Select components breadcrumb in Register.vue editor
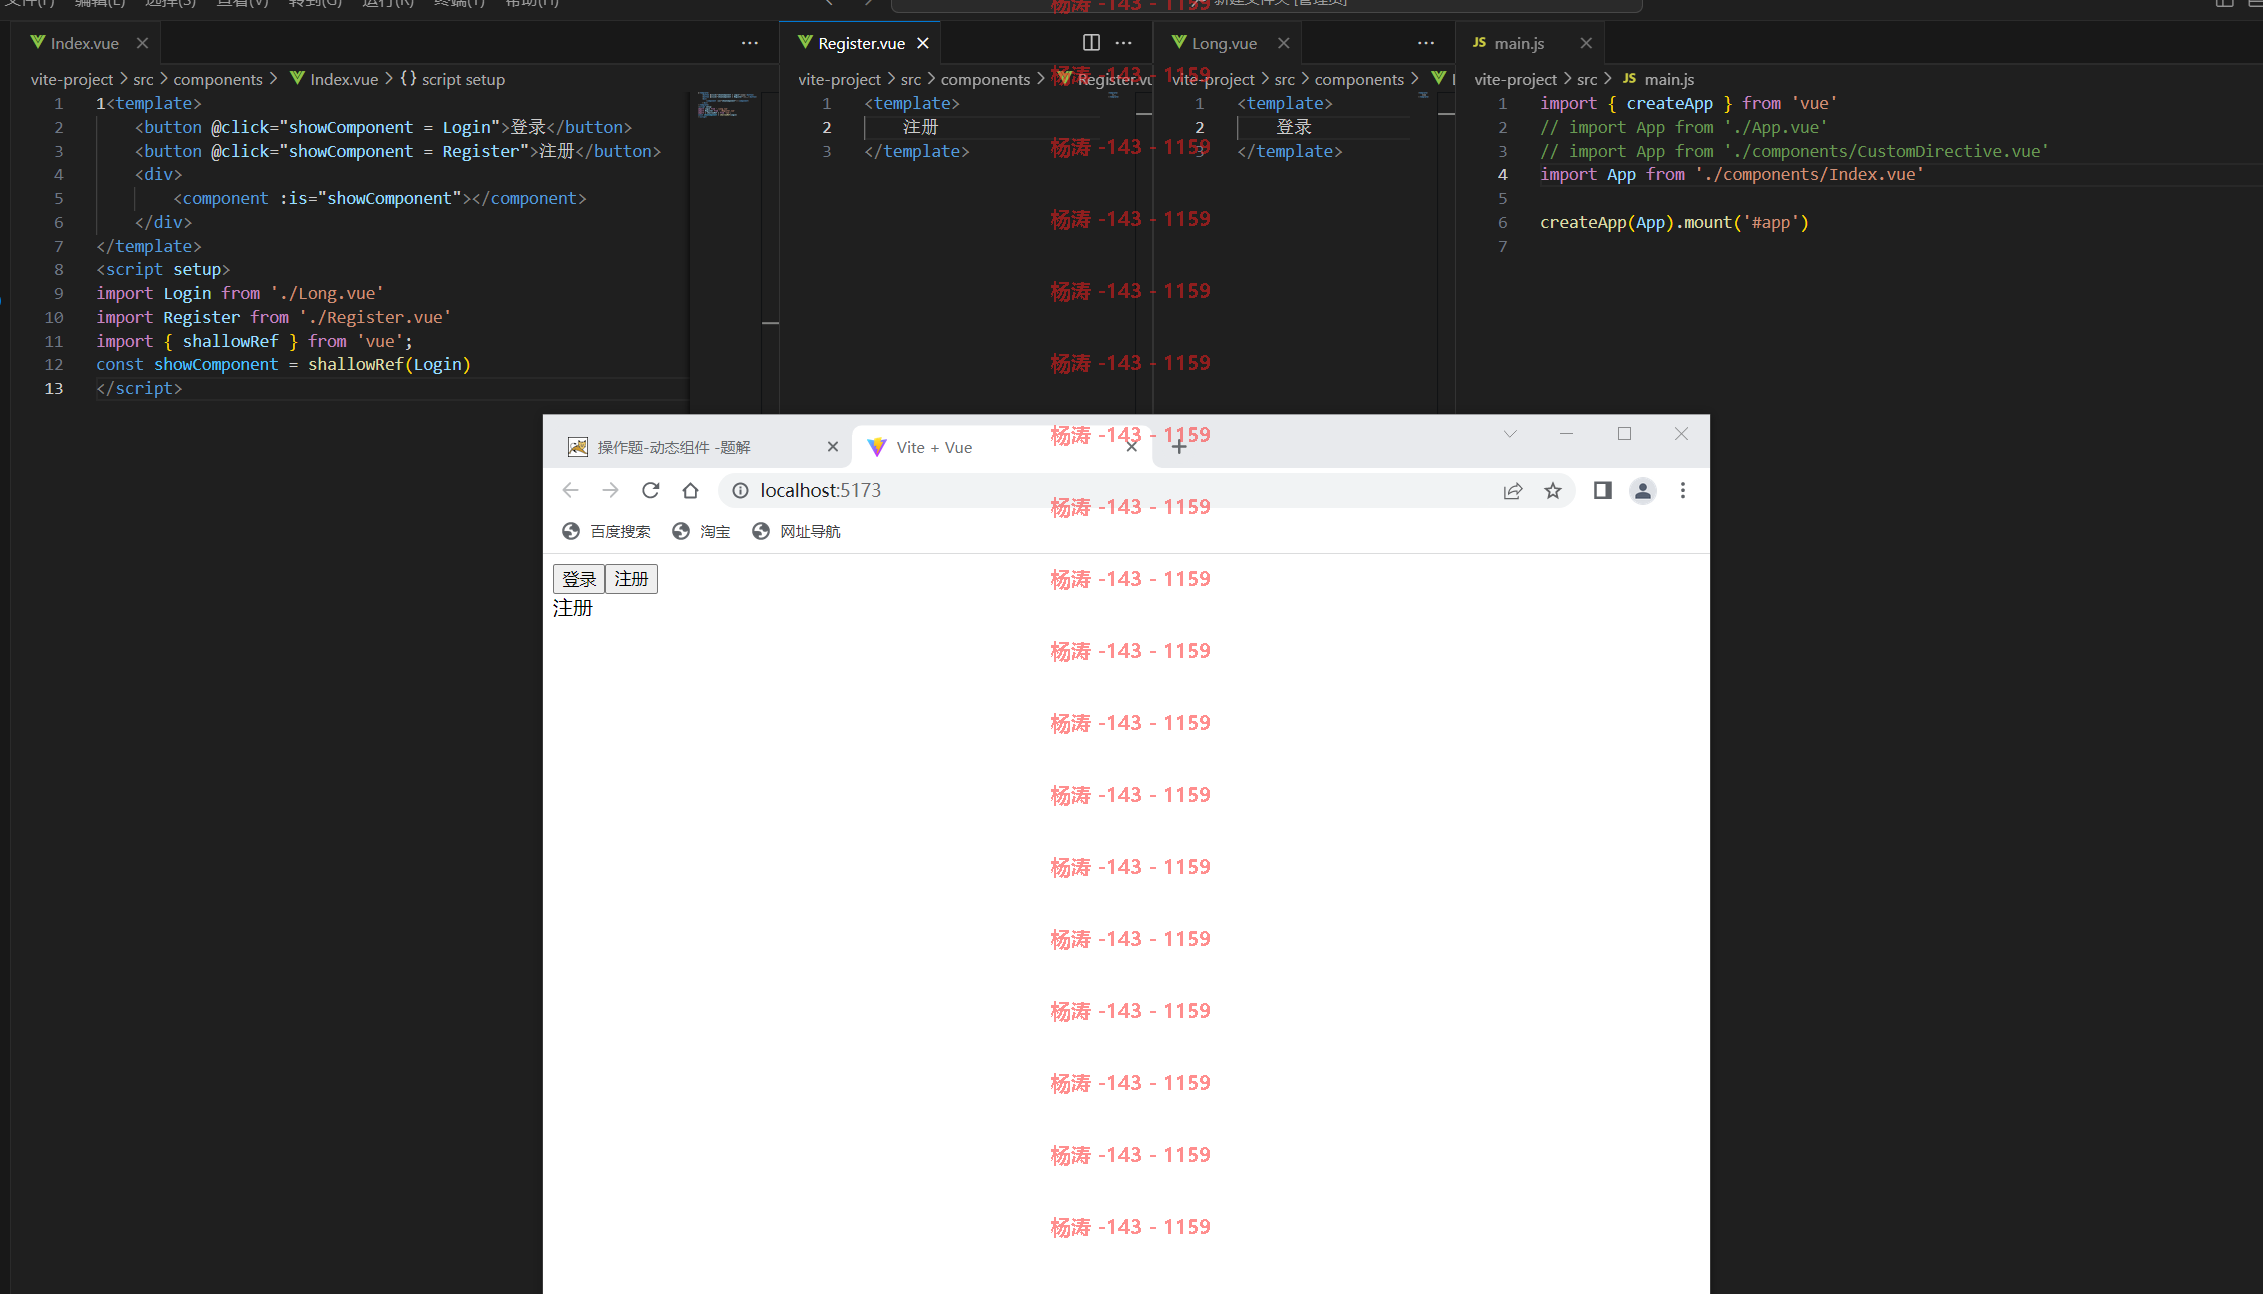This screenshot has height=1294, width=2263. coord(985,79)
